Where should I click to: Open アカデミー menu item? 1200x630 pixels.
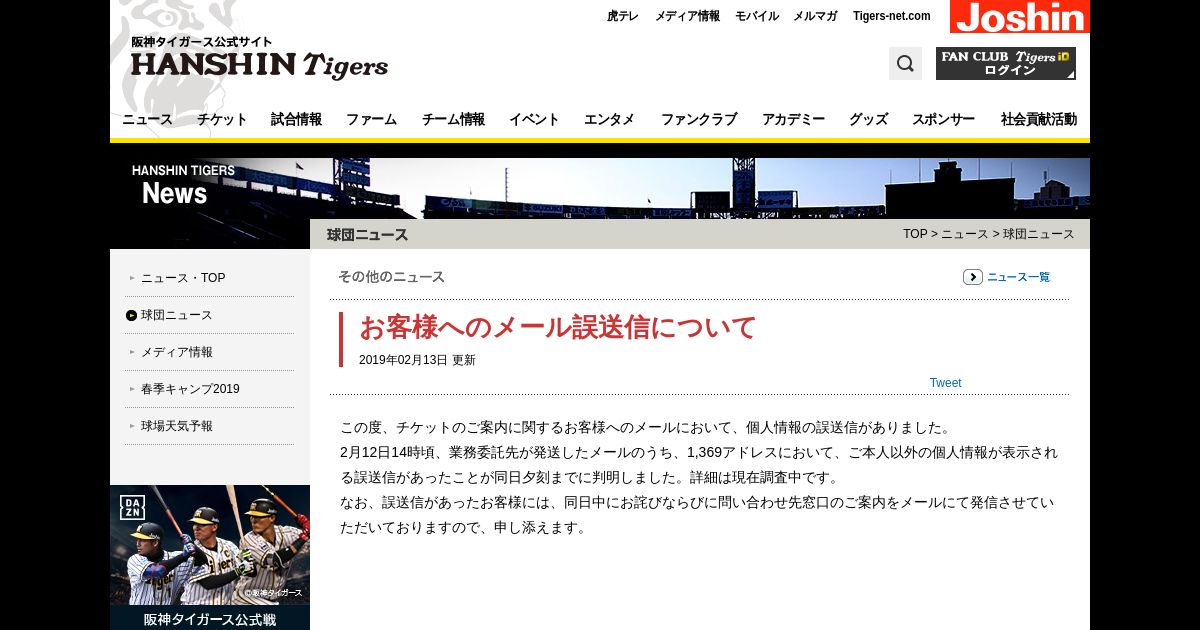pos(793,119)
